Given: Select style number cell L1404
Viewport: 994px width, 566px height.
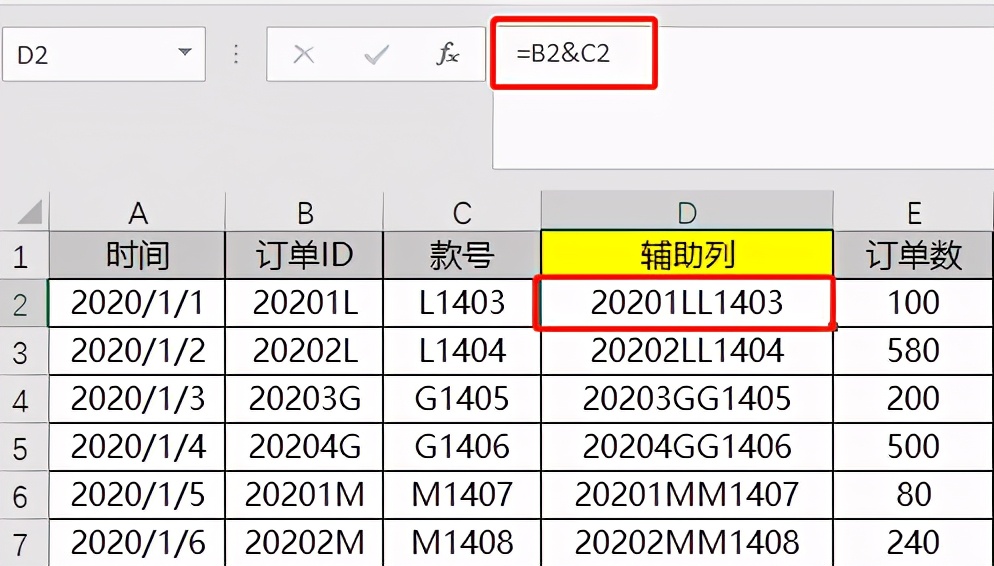Looking at the screenshot, I should click(462, 352).
